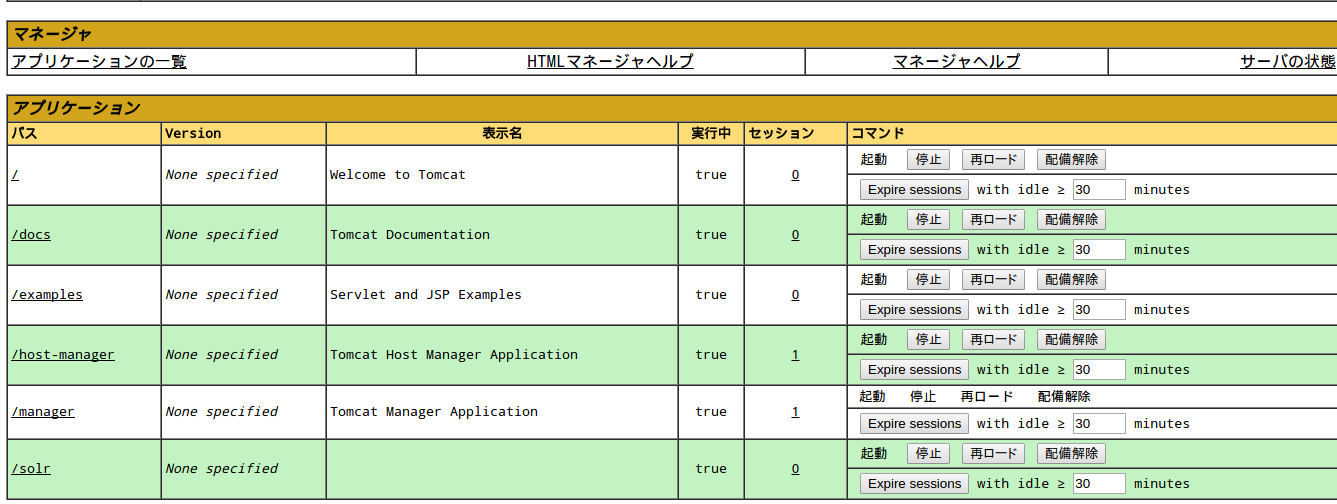This screenshot has width=1337, height=504.
Task: Click Expire sessions for /docs row
Action: point(914,250)
